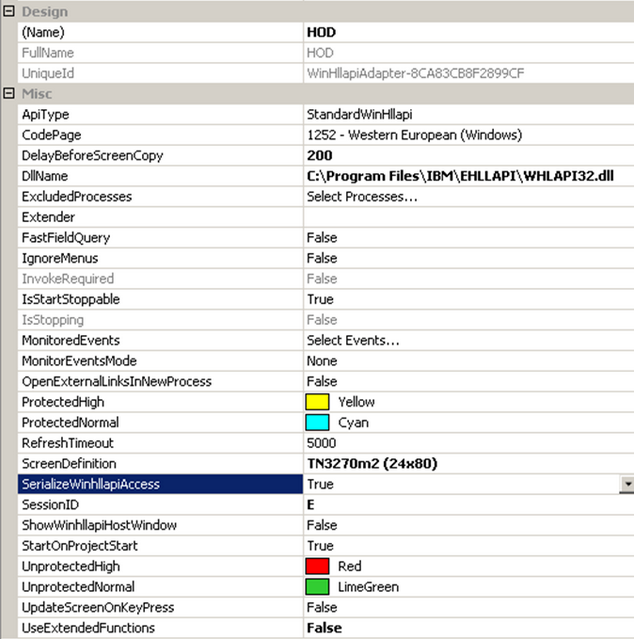Collapse the Misc category section

point(9,94)
